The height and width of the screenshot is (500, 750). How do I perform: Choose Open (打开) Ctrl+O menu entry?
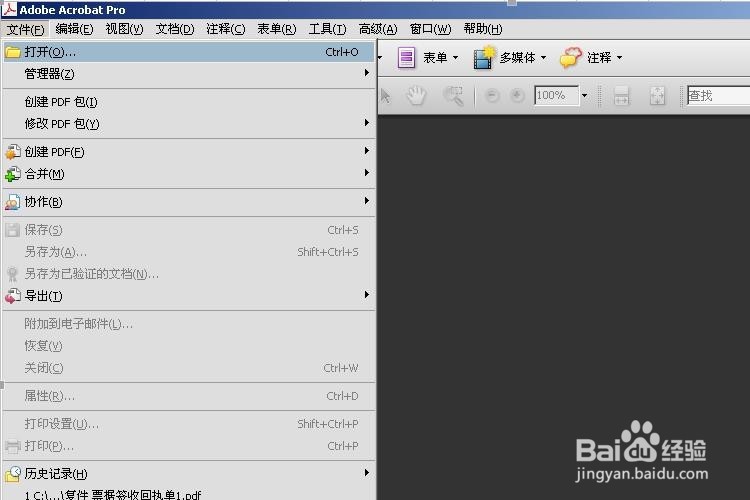[x=188, y=52]
